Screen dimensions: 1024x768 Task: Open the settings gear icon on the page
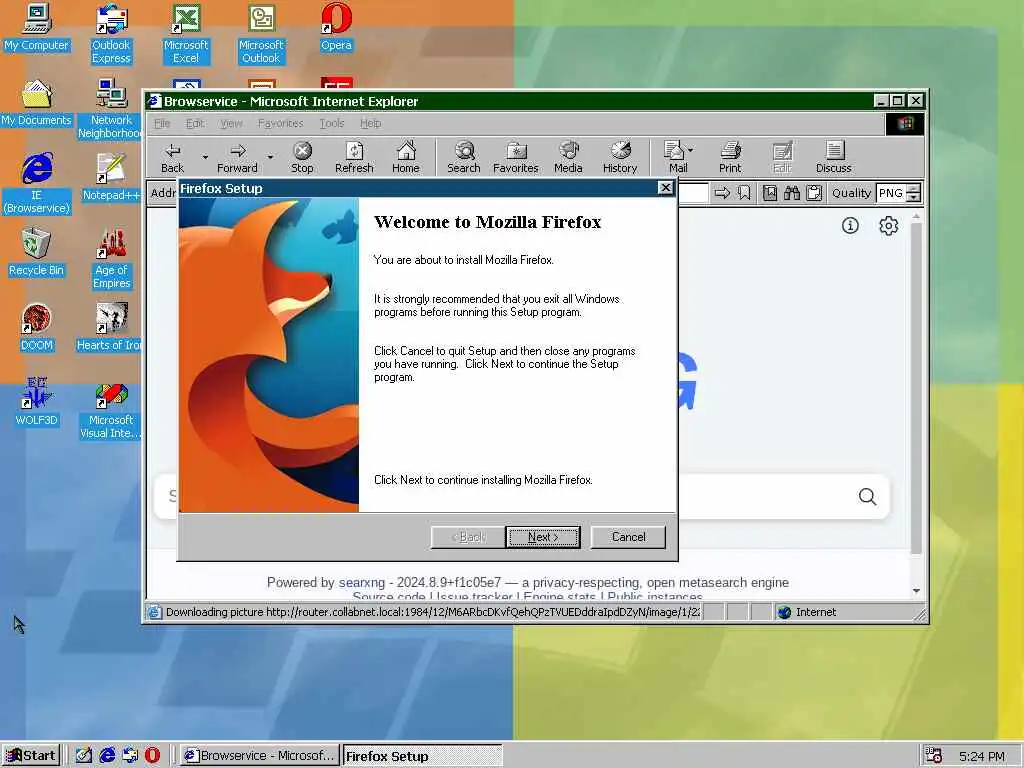(x=888, y=225)
